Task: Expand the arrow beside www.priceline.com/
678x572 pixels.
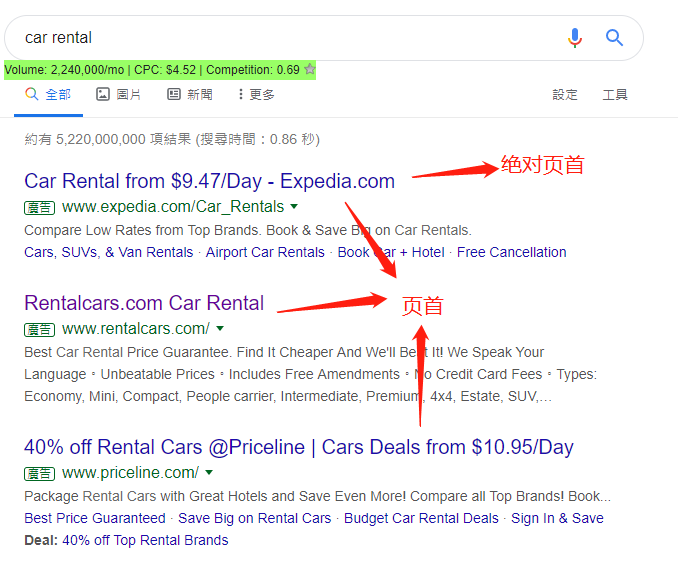Action: pos(209,473)
